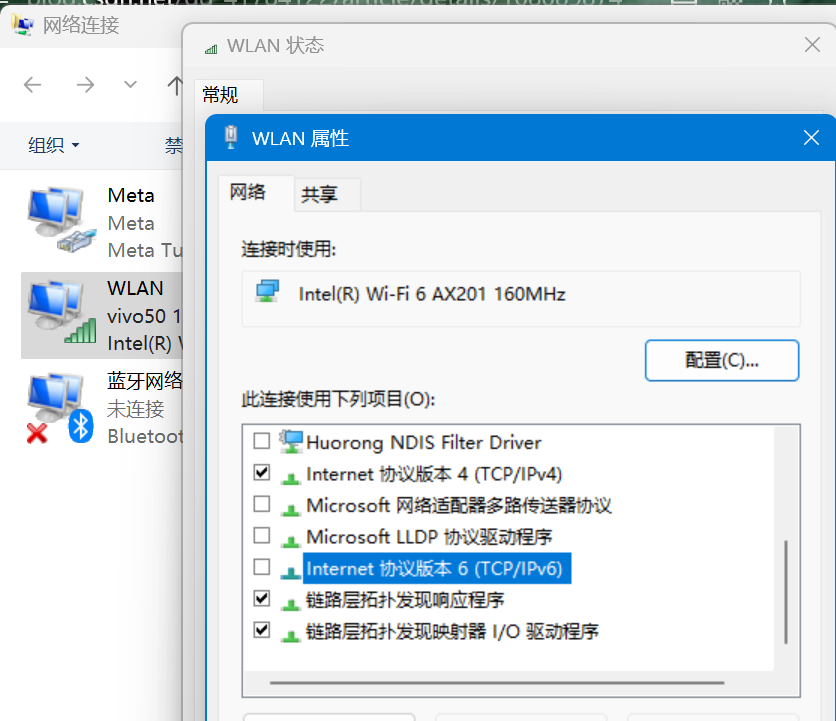Click the Intel Wi-Fi 6 AX201 adapter icon
Screen dimensions: 836x721
[x=267, y=293]
